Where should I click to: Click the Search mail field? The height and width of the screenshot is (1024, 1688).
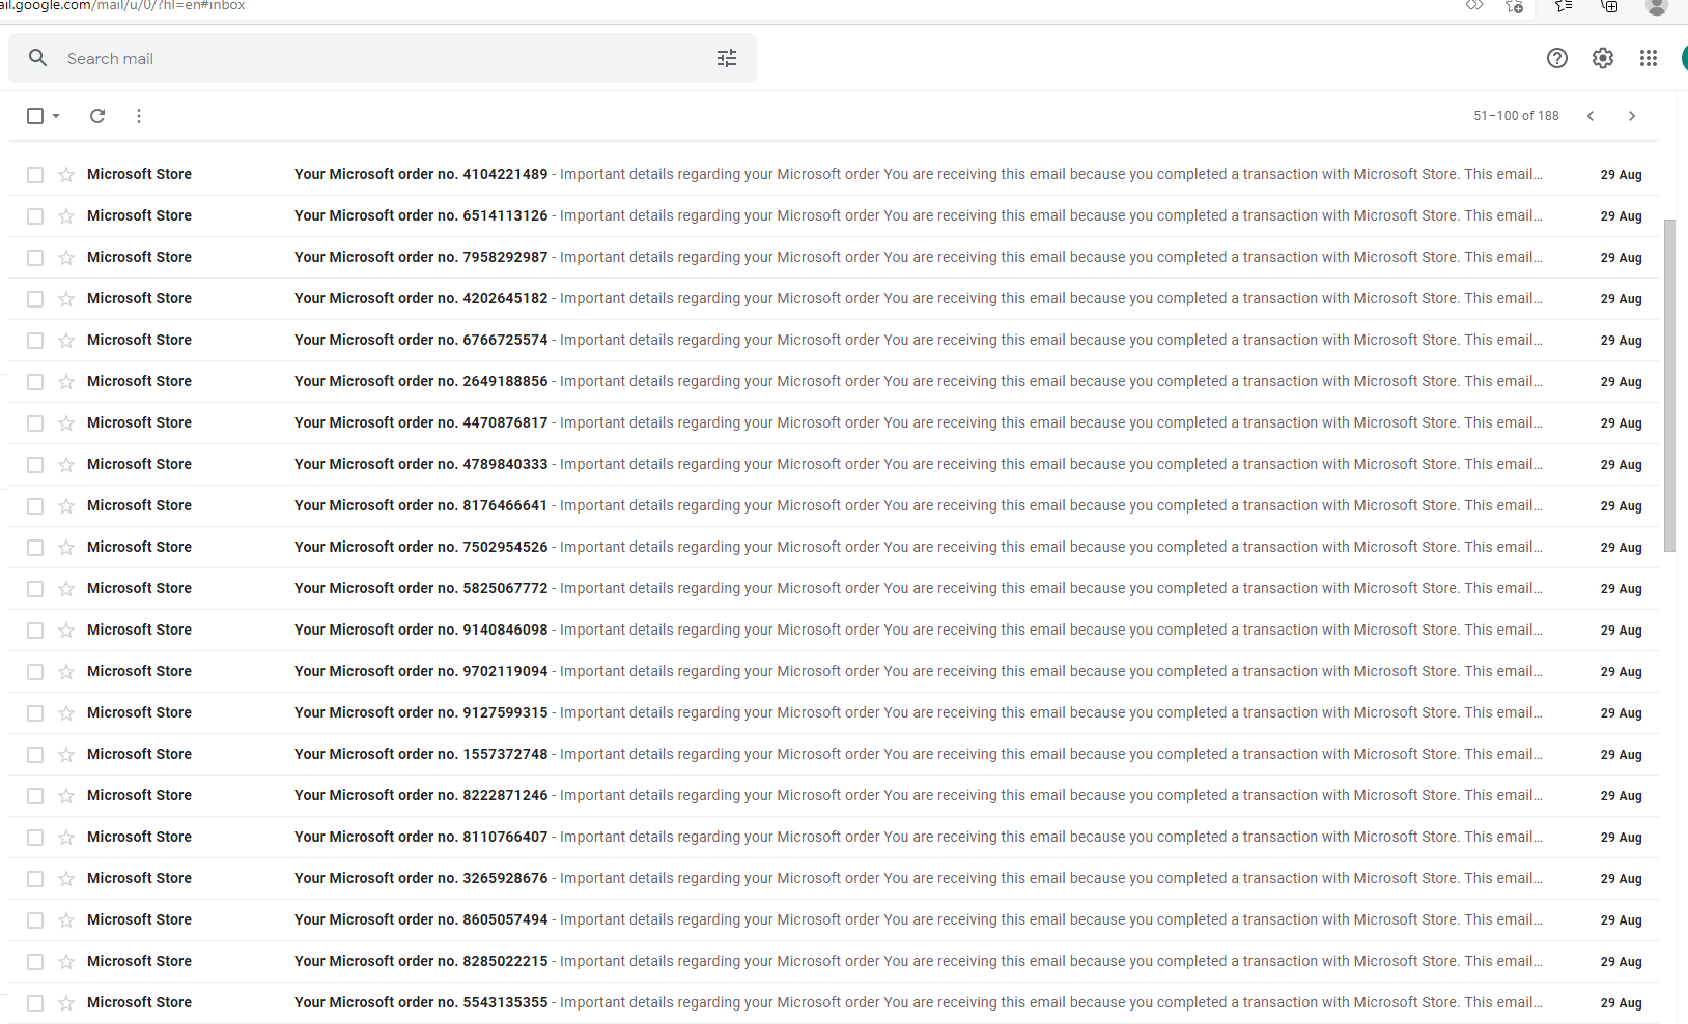pyautogui.click(x=382, y=58)
